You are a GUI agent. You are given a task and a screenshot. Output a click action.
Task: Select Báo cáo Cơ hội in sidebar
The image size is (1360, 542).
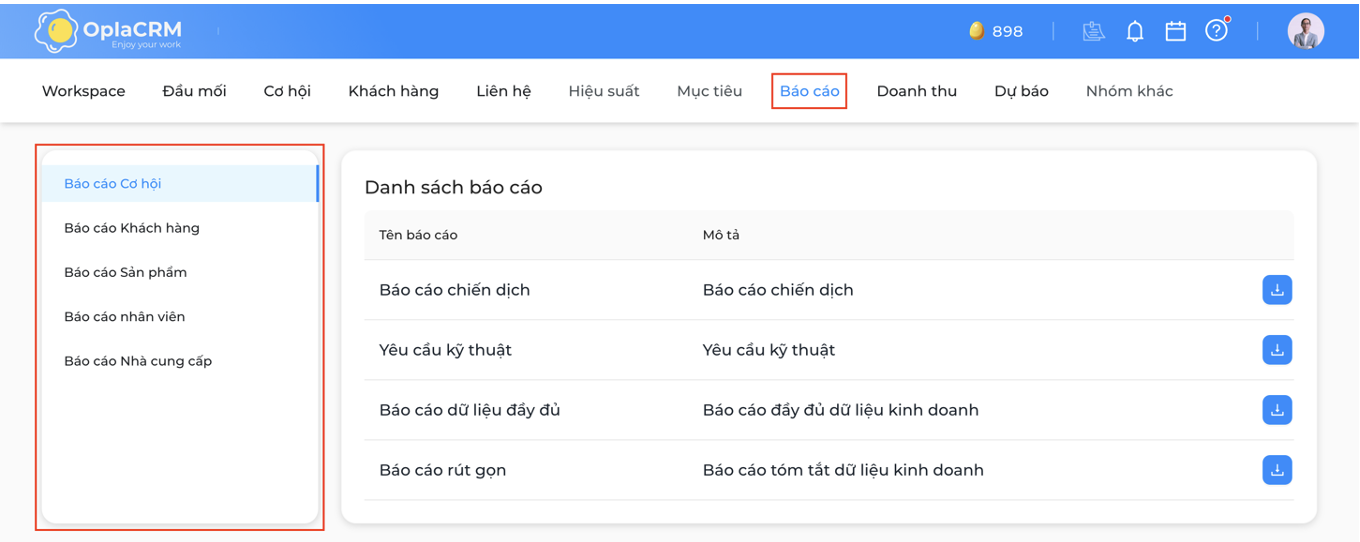coord(180,183)
